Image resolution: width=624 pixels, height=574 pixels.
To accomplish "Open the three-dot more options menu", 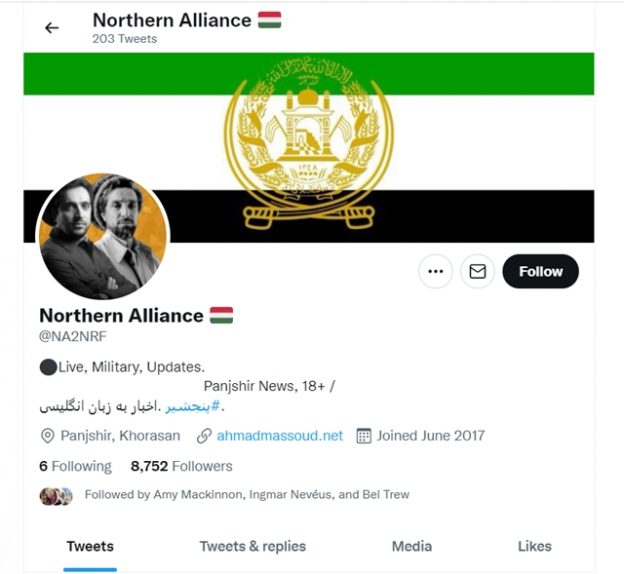I will point(435,271).
